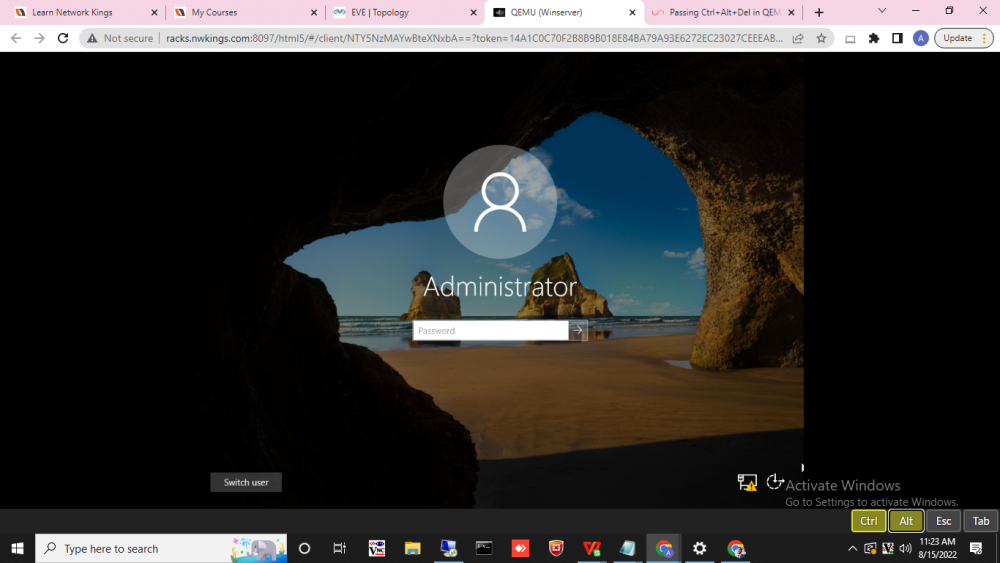Reload the QEMU console page
The image size is (1000, 563).
(x=62, y=38)
